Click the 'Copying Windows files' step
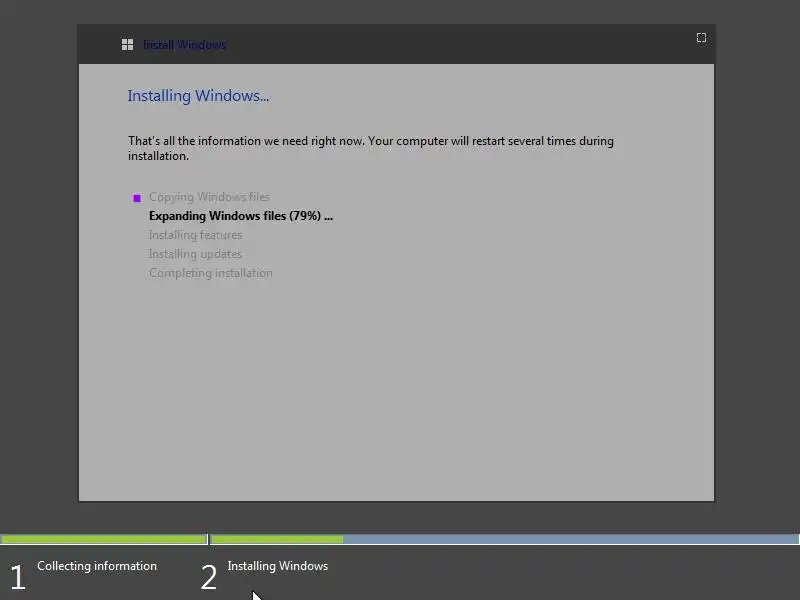Viewport: 800px width, 600px height. [209, 197]
